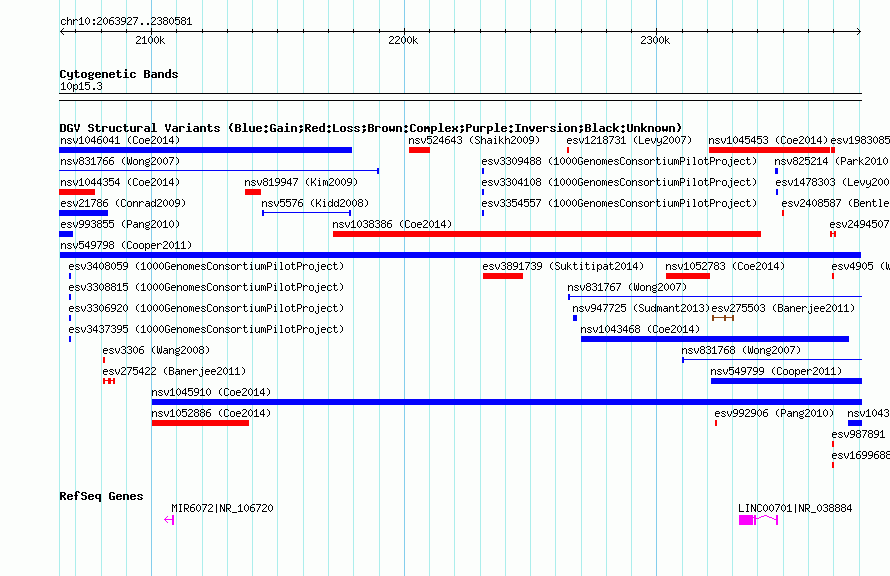Select the nsv1044354 (Coe2014) red bar
This screenshot has width=890, height=576.
click(x=77, y=192)
